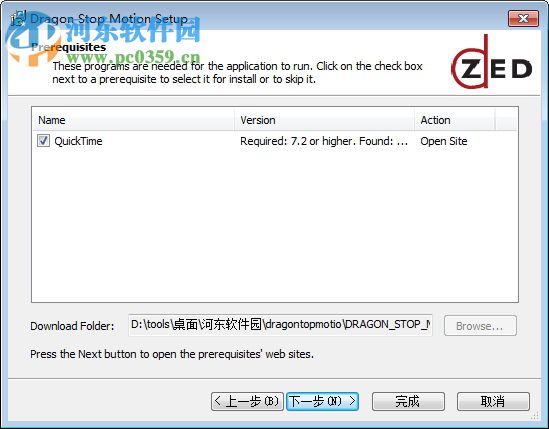Click the Browse... button
This screenshot has width=549, height=429.
(x=480, y=326)
